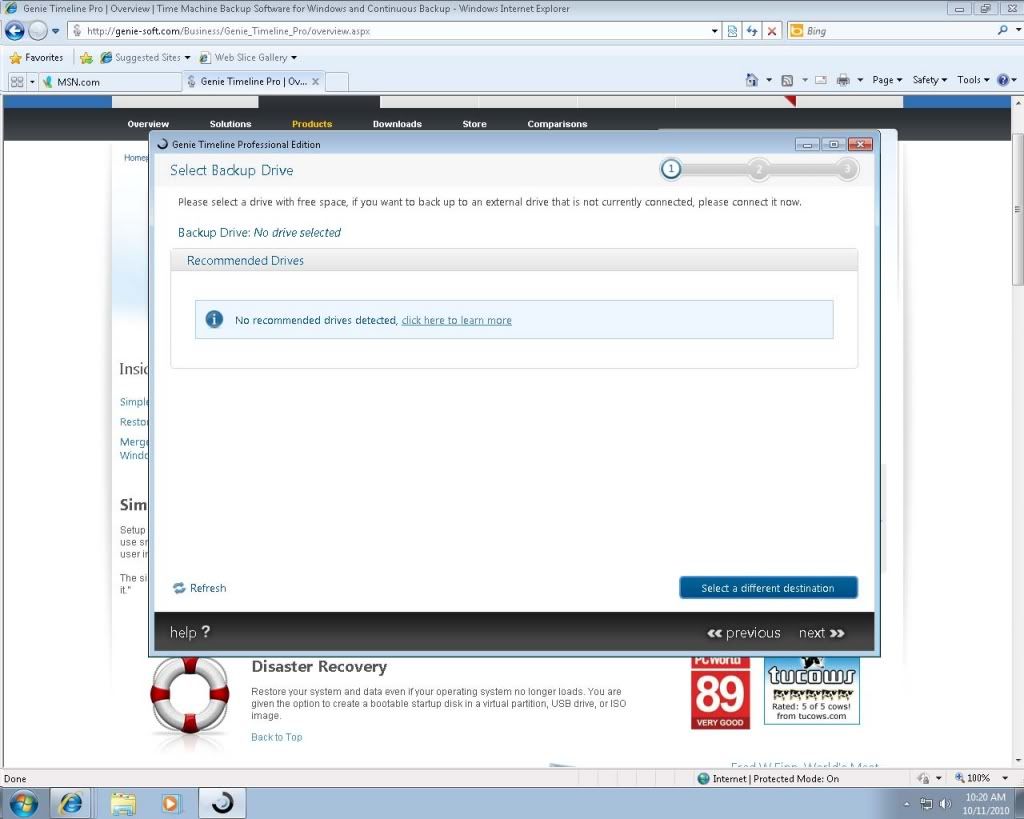Open the website's Products nav item
Viewport: 1024px width, 819px height.
click(x=312, y=124)
